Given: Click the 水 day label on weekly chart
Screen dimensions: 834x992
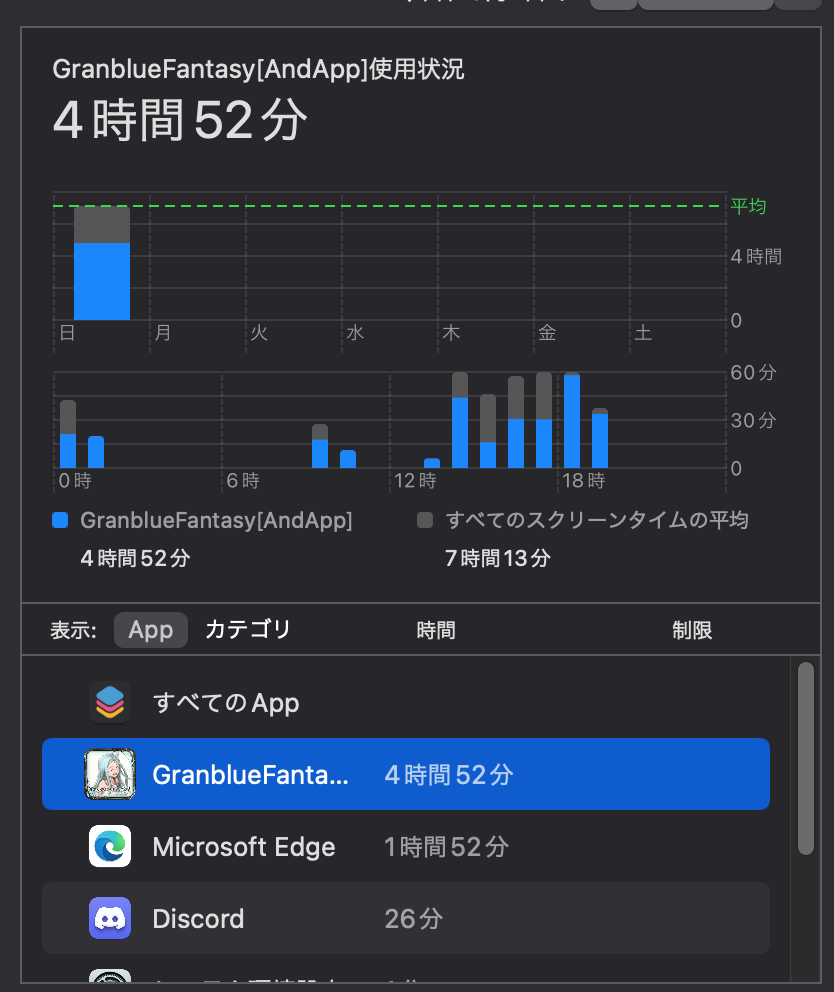Looking at the screenshot, I should [355, 333].
